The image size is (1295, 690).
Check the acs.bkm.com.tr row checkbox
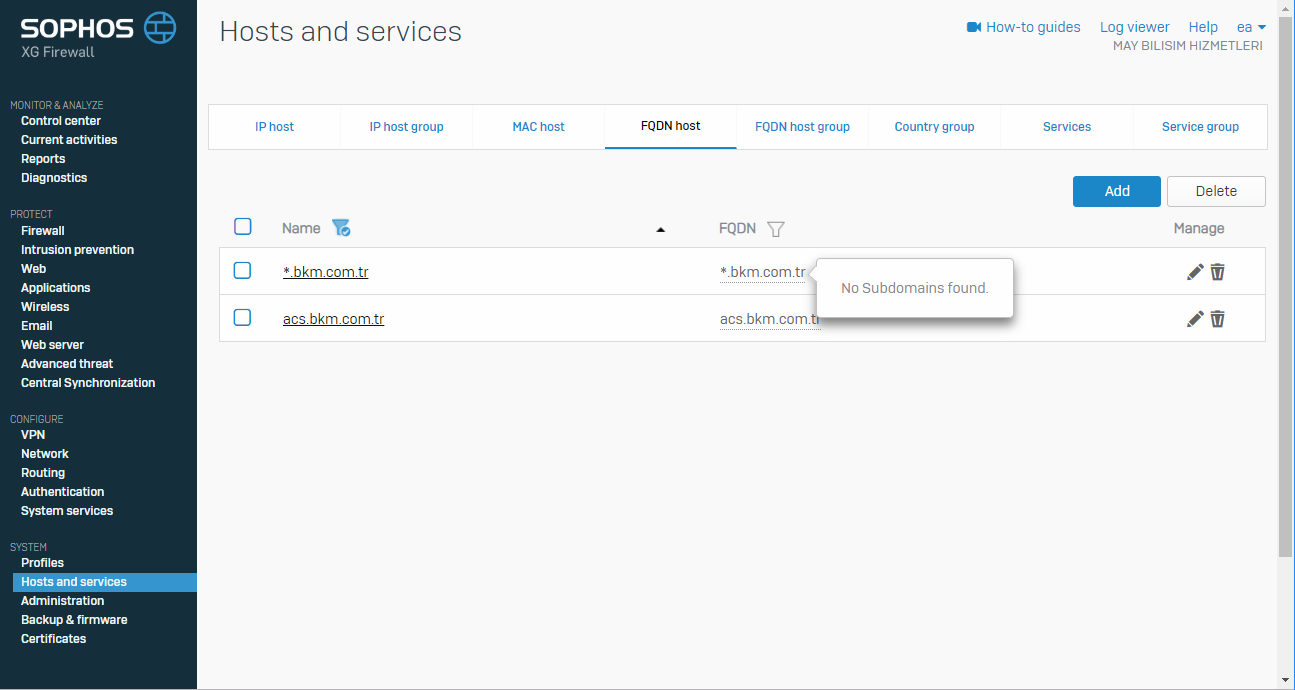(x=242, y=317)
